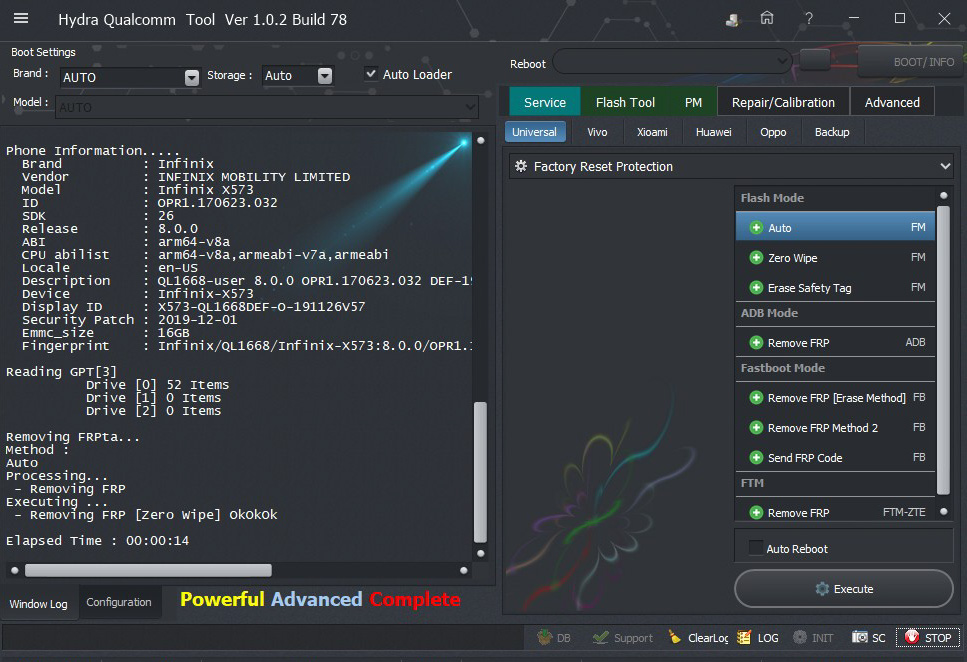Select the Backup sub-tab

[832, 132]
